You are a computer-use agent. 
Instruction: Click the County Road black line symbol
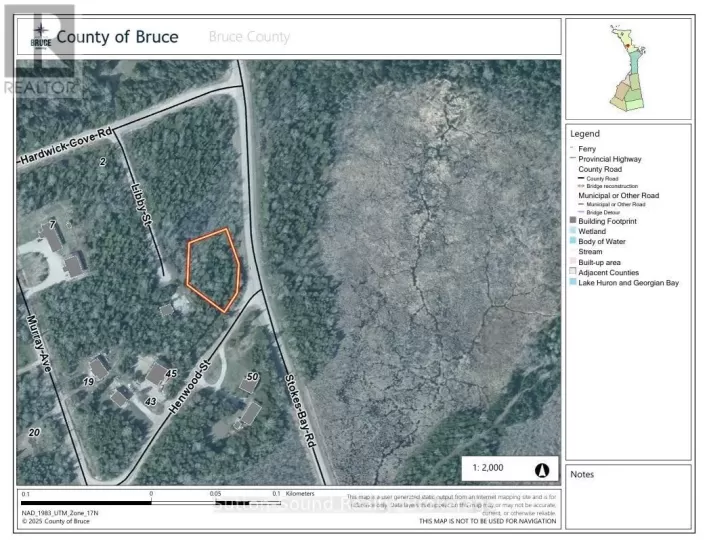tap(580, 178)
